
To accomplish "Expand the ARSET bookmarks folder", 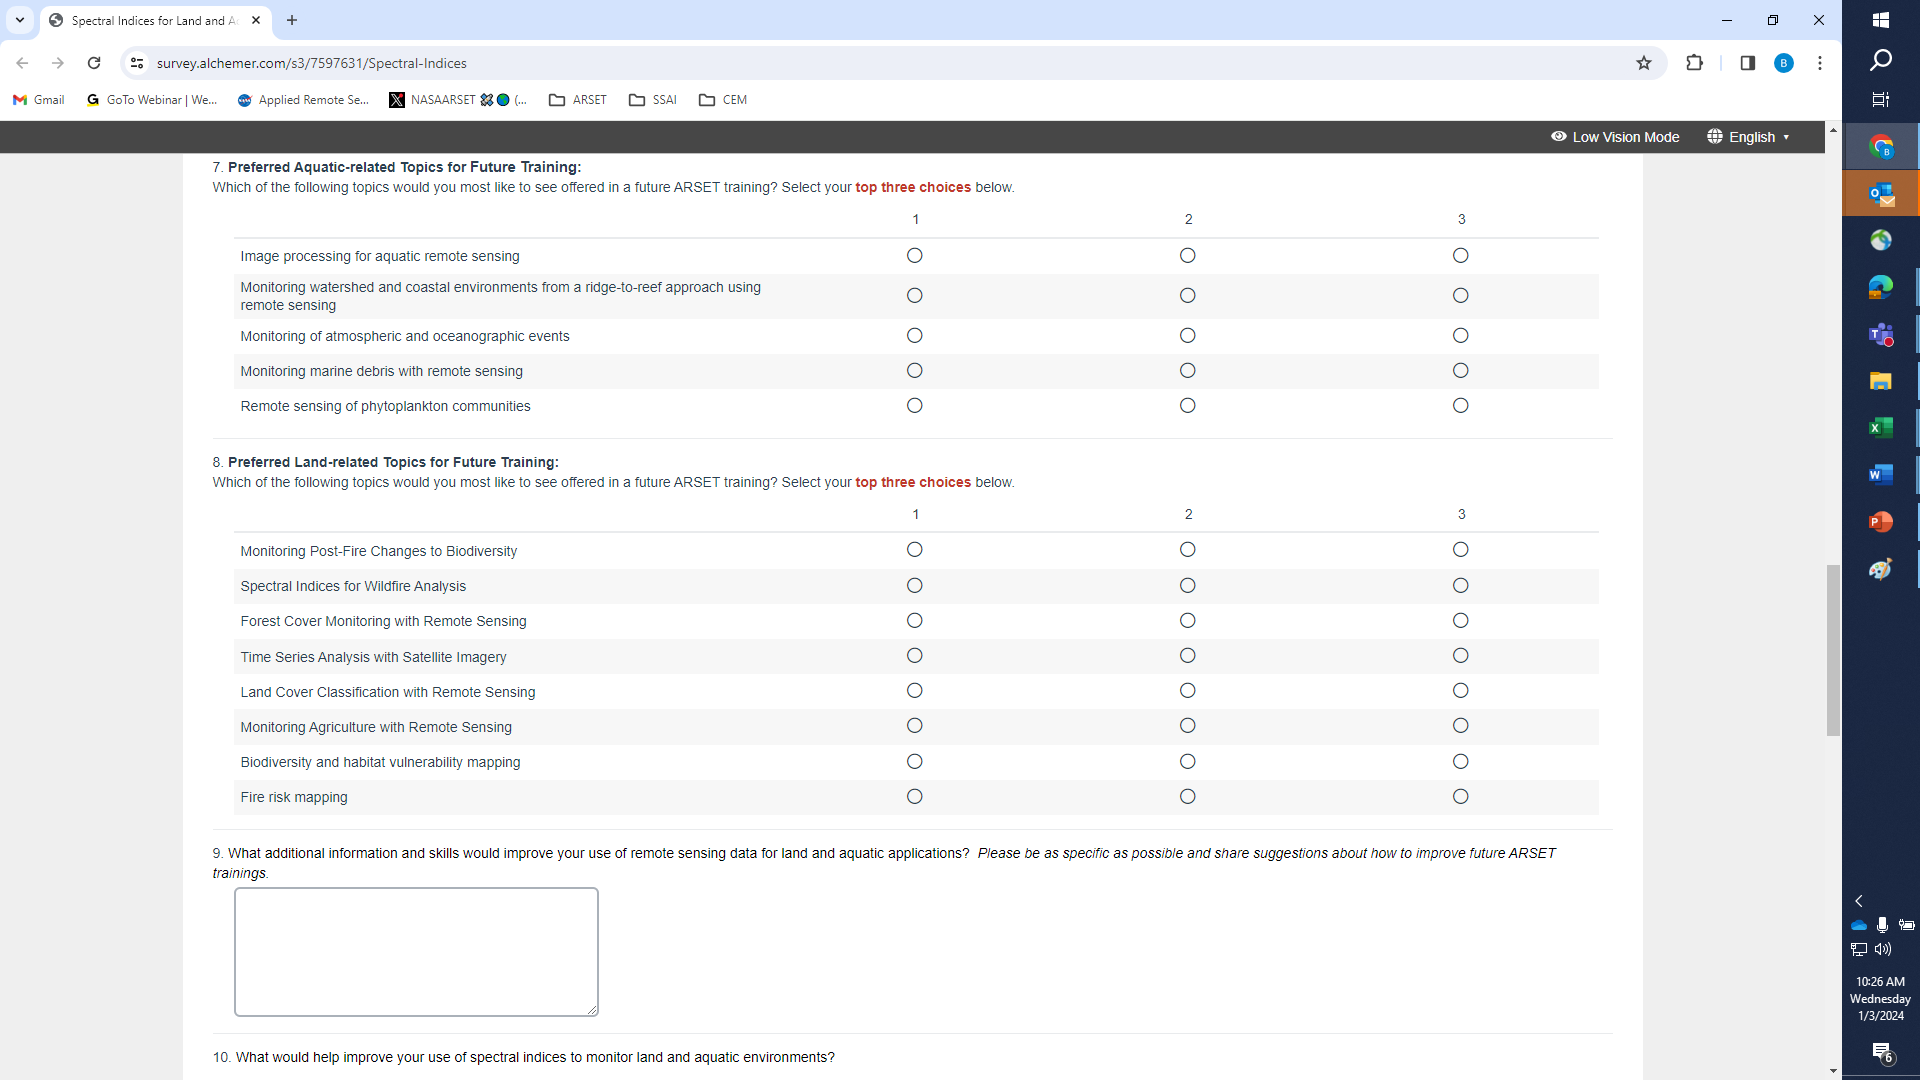I will pos(578,100).
